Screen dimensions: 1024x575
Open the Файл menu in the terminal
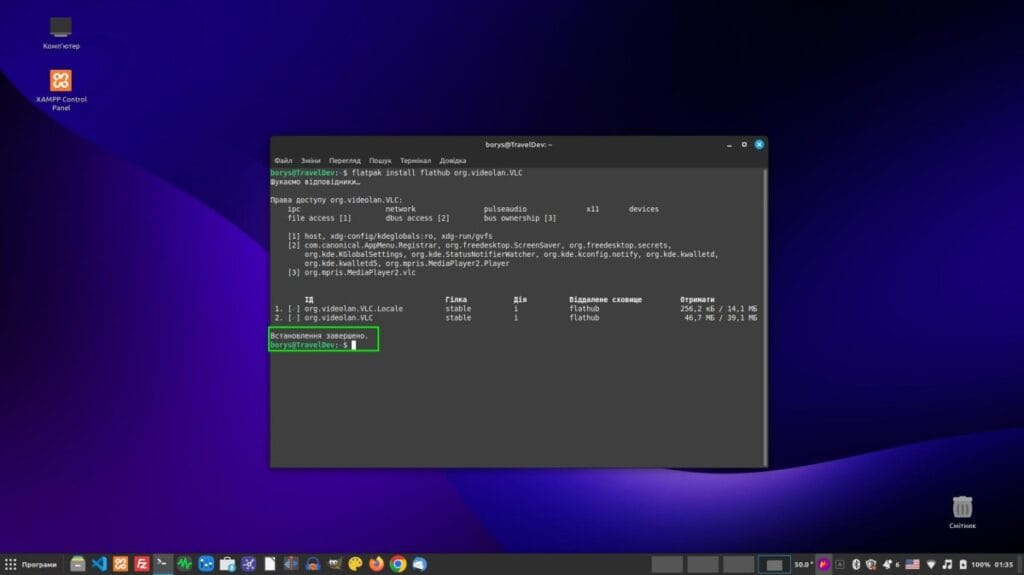[283, 161]
